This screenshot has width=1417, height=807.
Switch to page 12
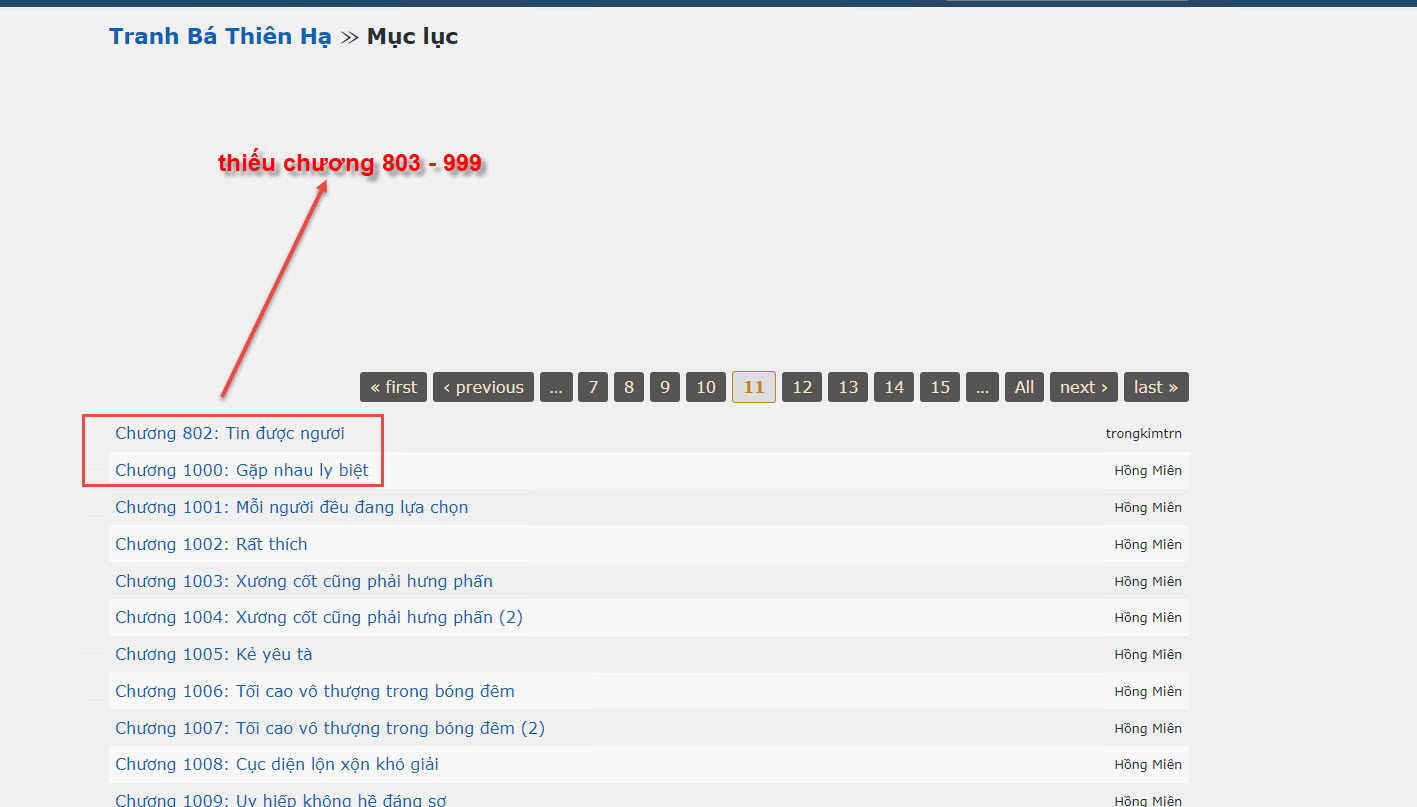(802, 387)
